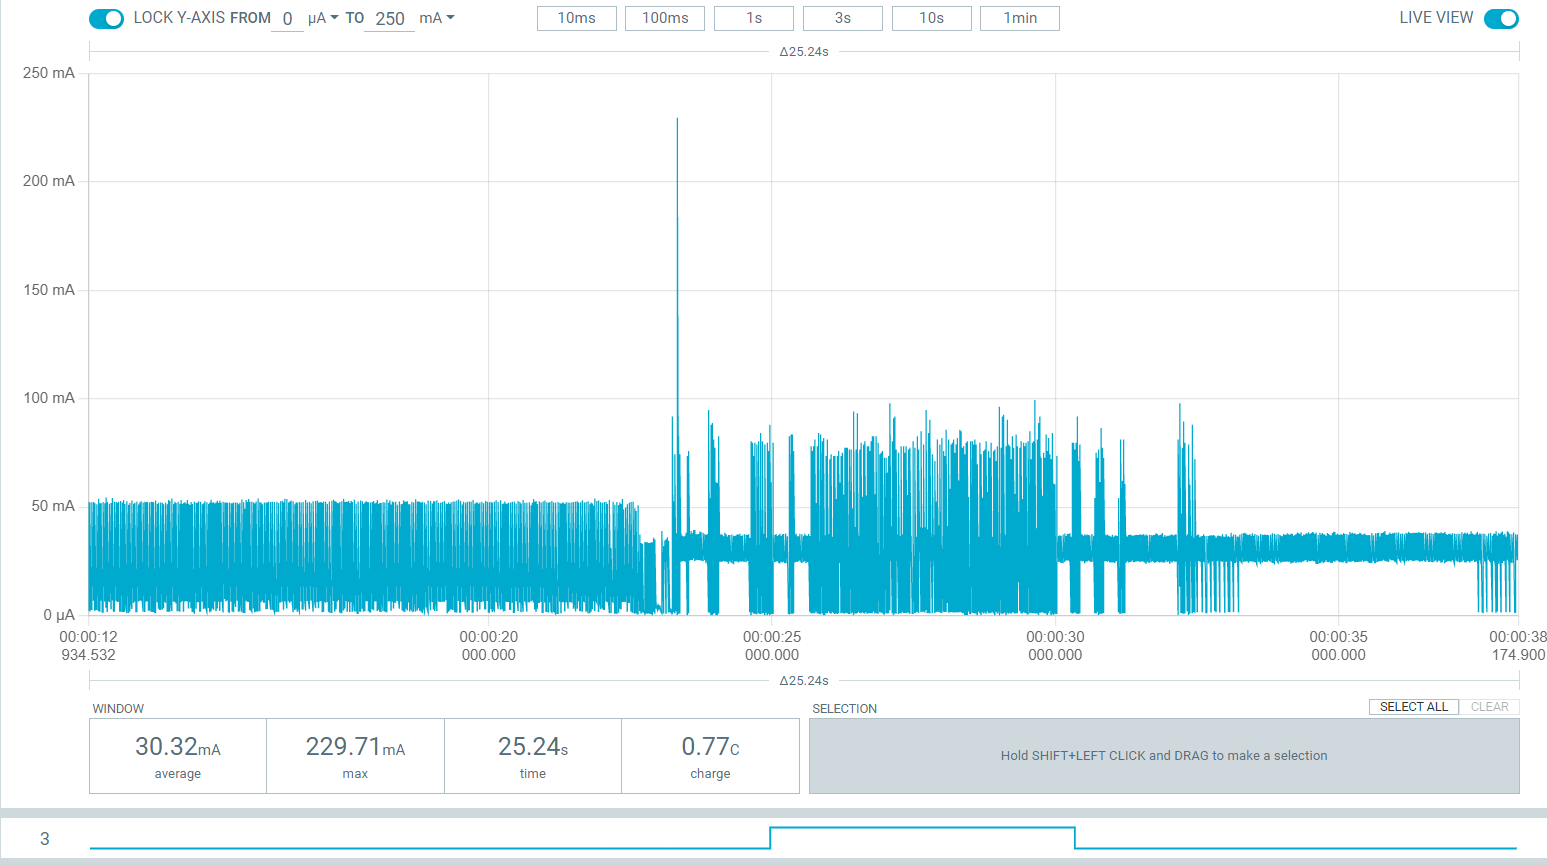The width and height of the screenshot is (1547, 865).
Task: Click the 25.24s time value
Action: 533,747
